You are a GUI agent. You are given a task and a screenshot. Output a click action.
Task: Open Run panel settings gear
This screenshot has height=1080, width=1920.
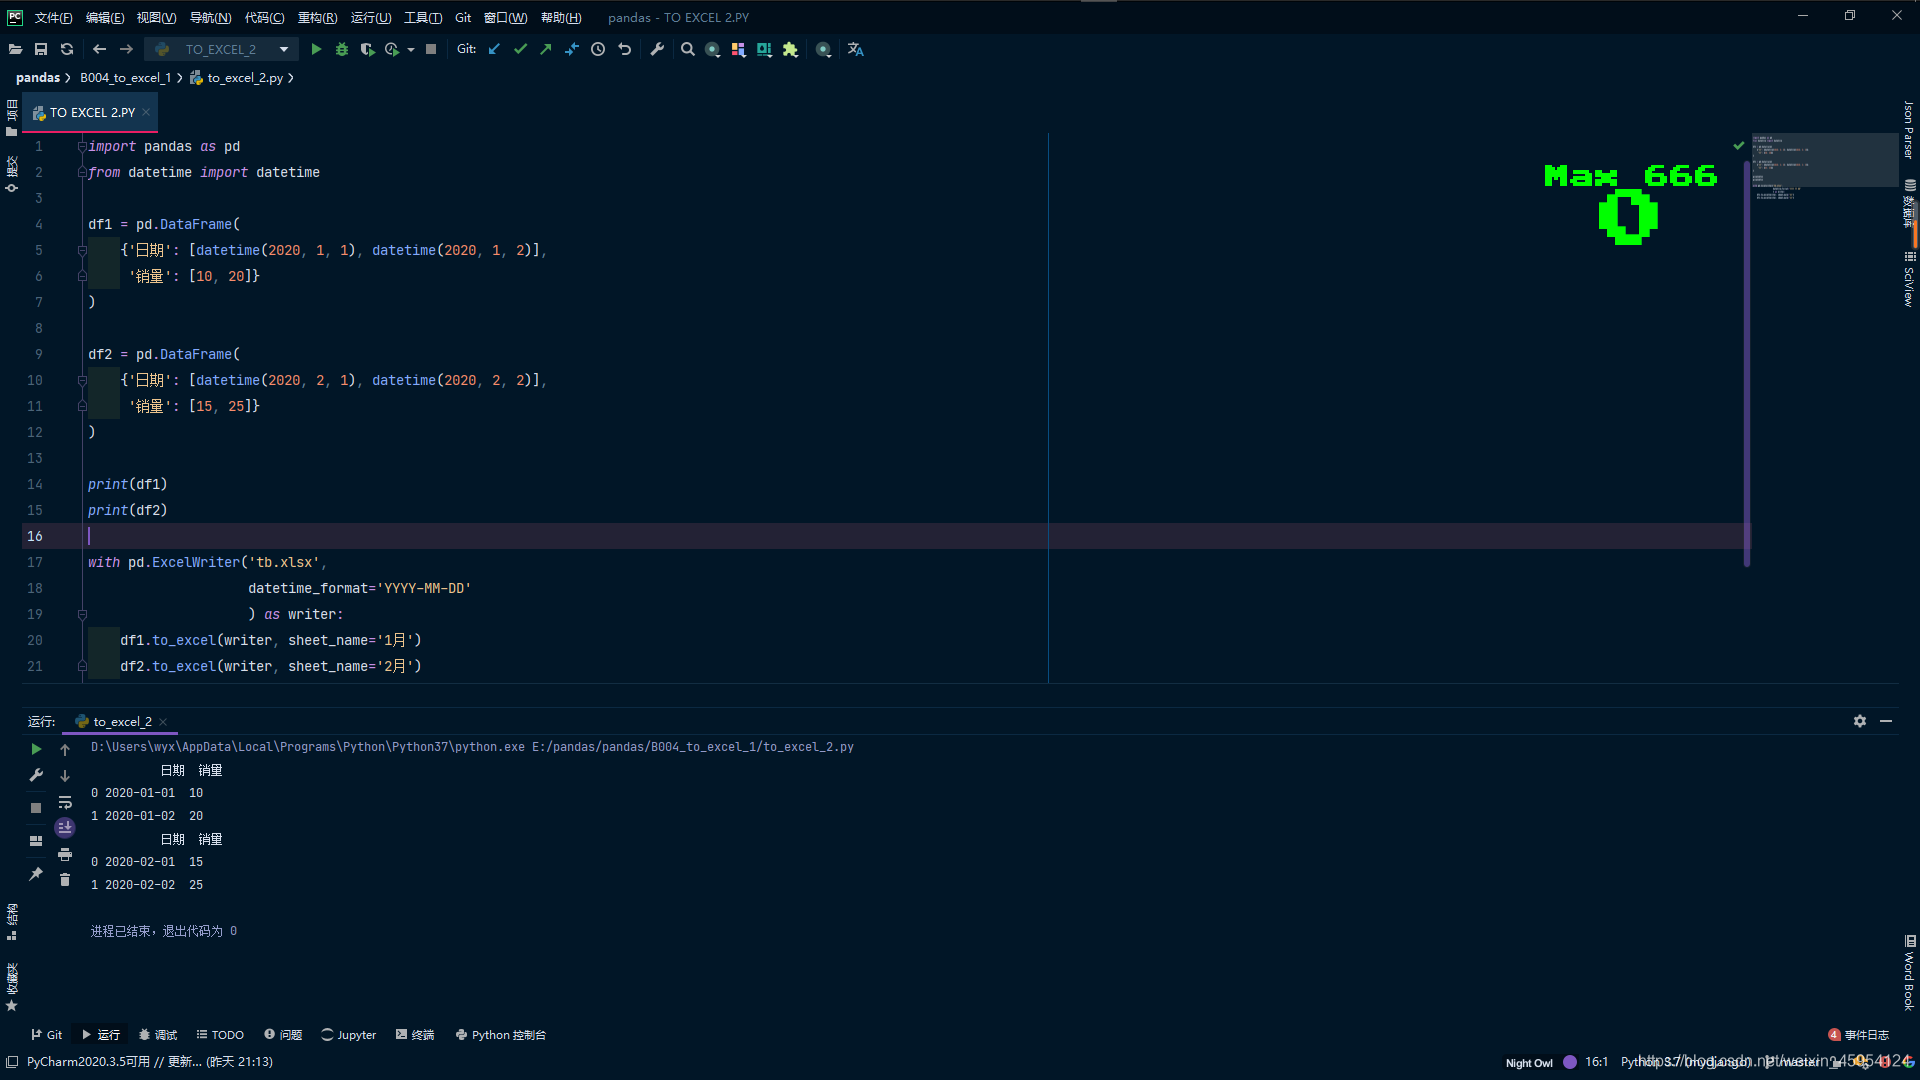(x=1860, y=721)
